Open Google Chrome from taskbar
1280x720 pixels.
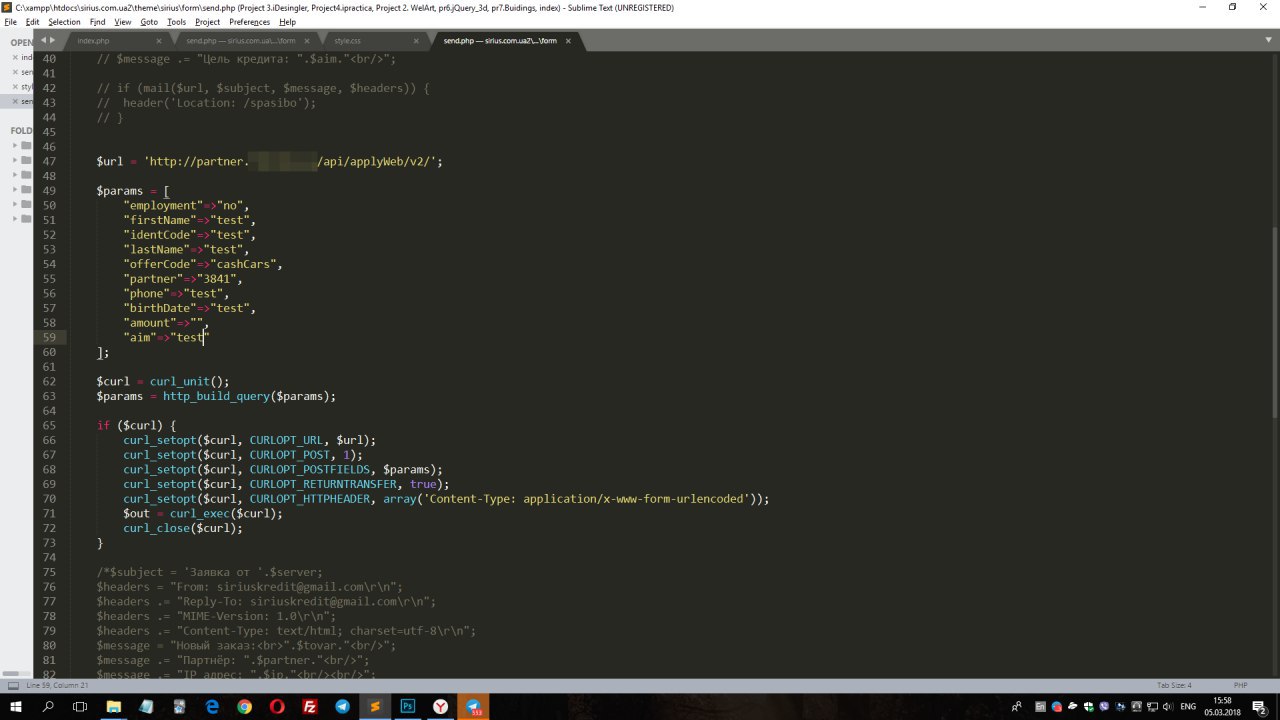pyautogui.click(x=244, y=706)
